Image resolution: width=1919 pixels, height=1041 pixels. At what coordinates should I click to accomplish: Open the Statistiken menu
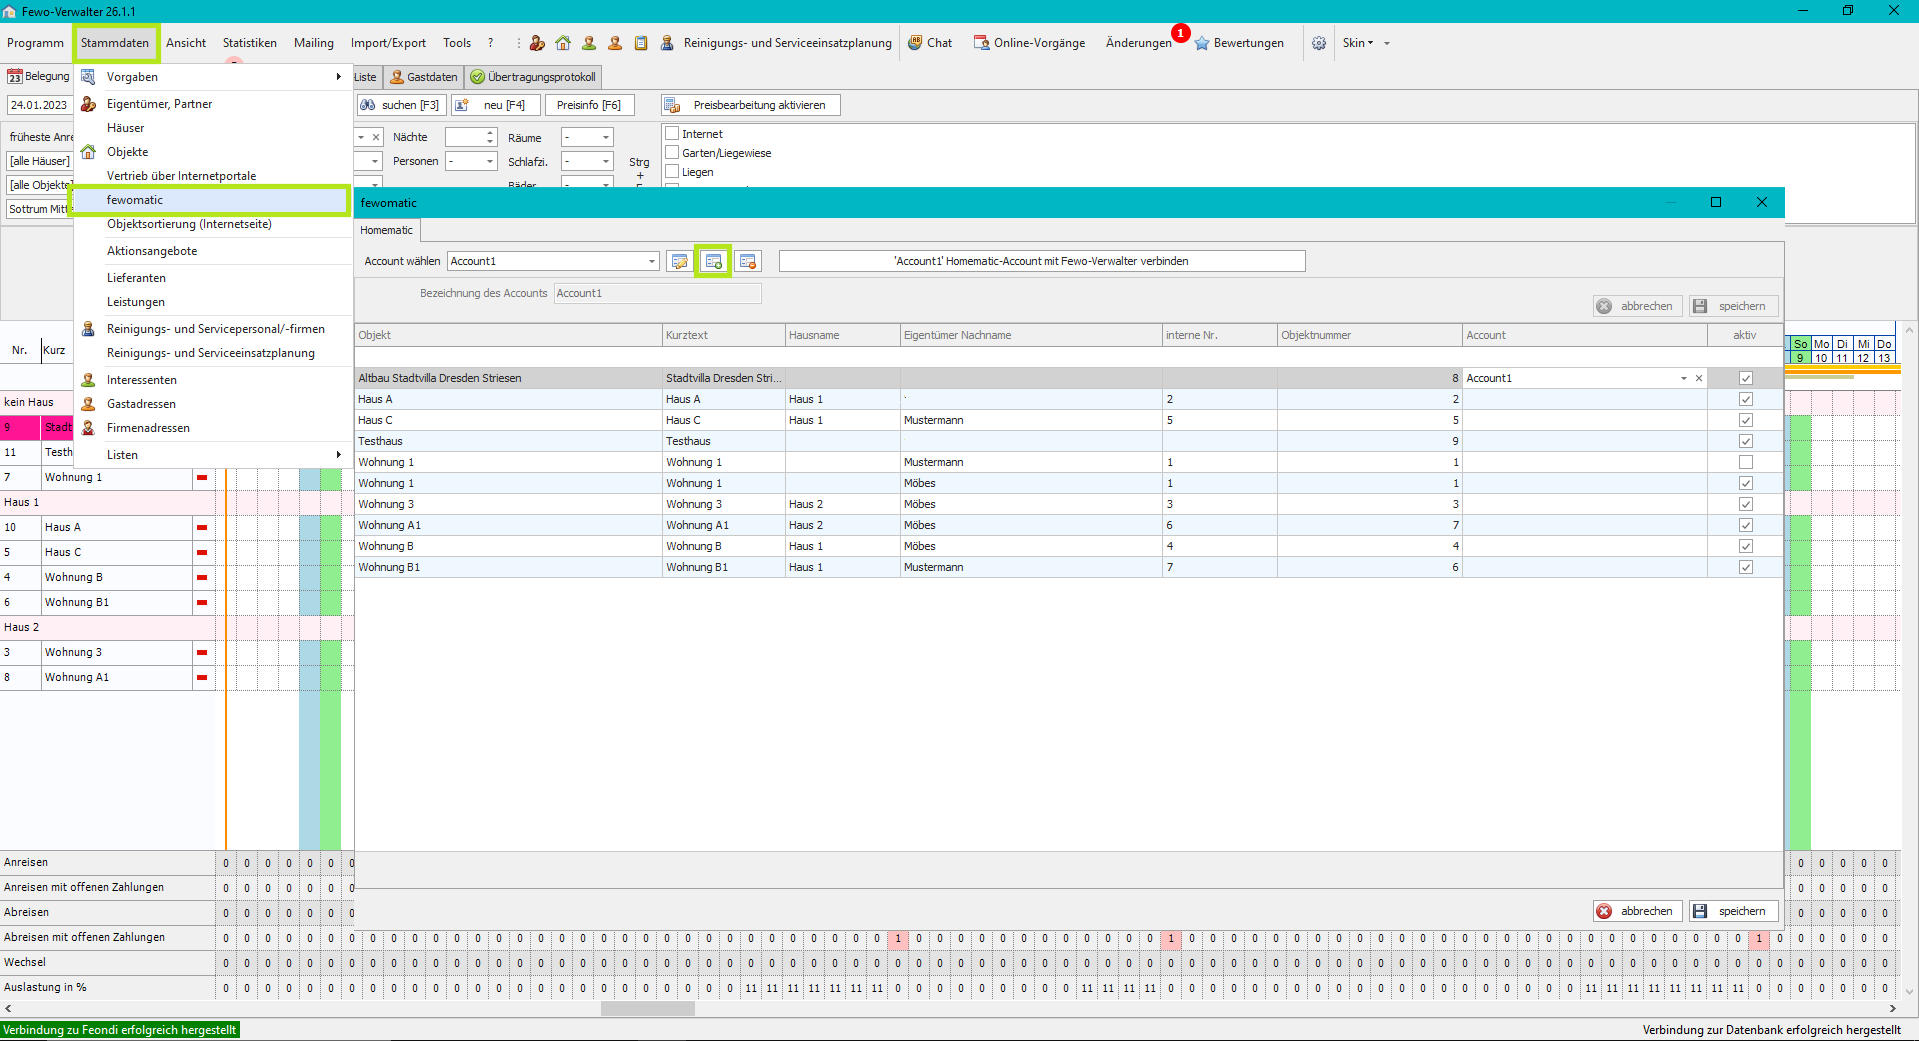click(x=250, y=43)
